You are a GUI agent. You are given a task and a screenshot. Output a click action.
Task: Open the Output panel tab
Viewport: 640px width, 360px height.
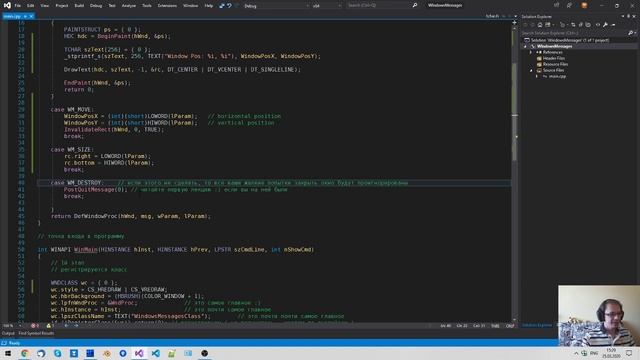pos(8,333)
